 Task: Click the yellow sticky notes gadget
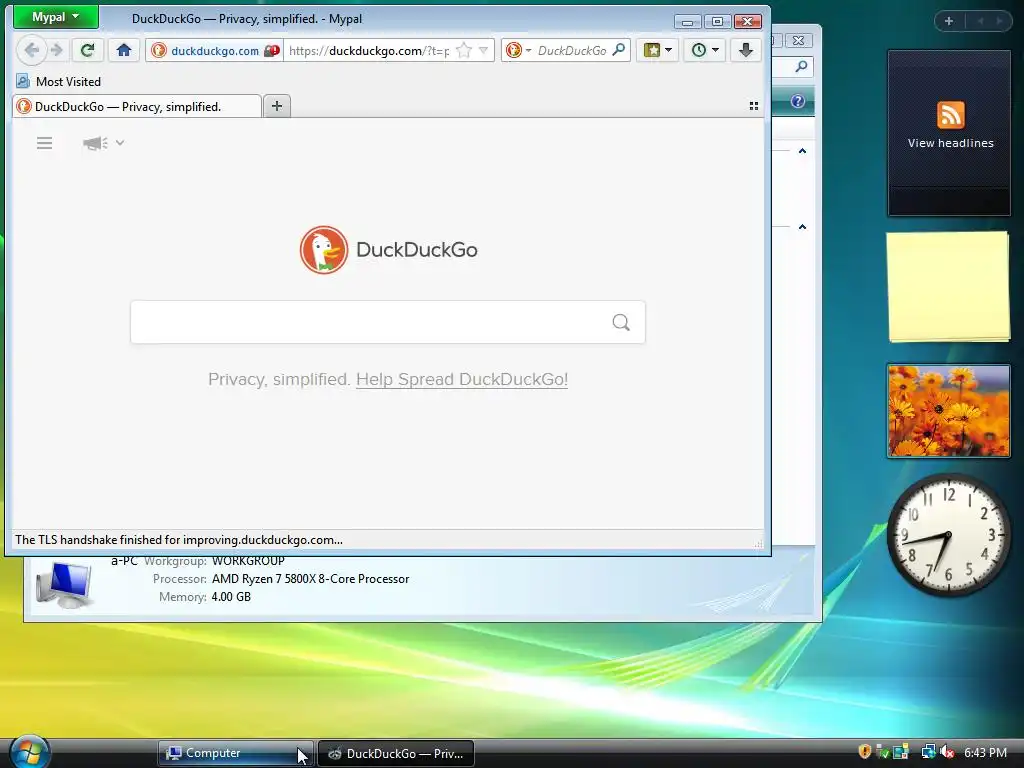[x=949, y=286]
